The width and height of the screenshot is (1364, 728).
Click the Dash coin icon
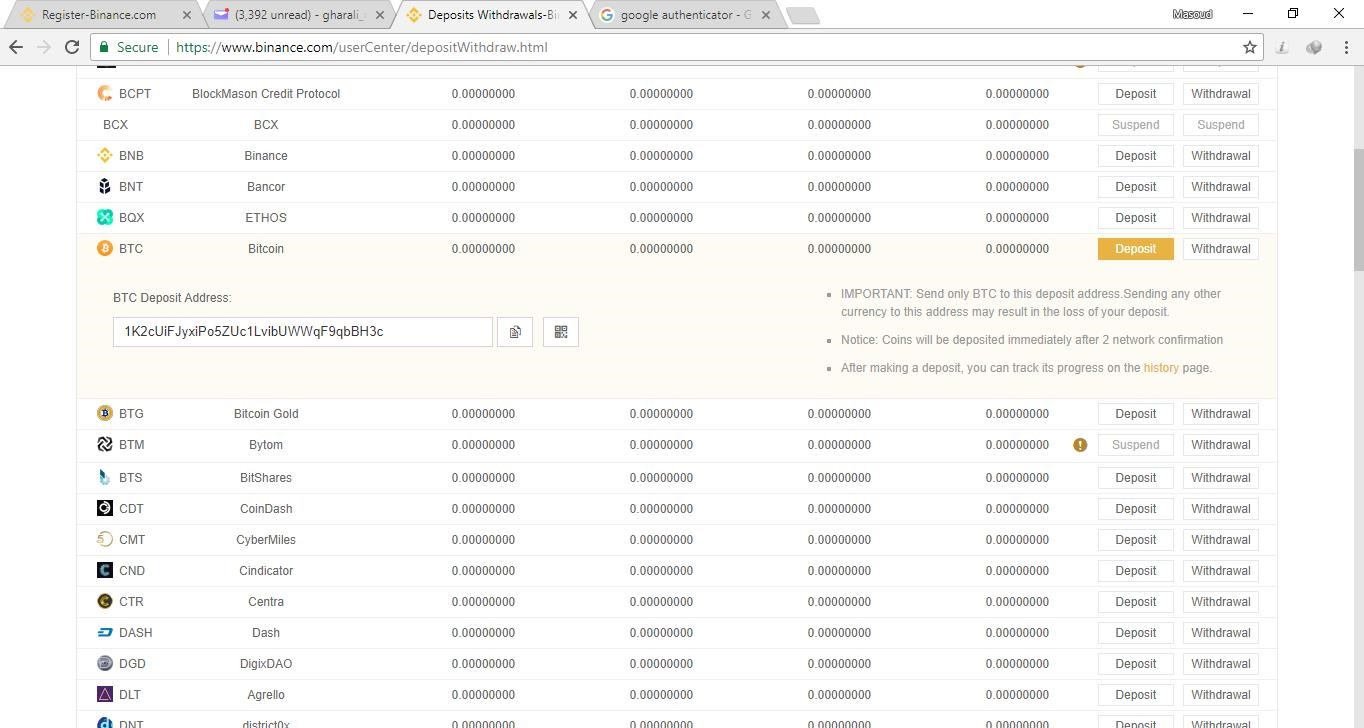pos(105,632)
